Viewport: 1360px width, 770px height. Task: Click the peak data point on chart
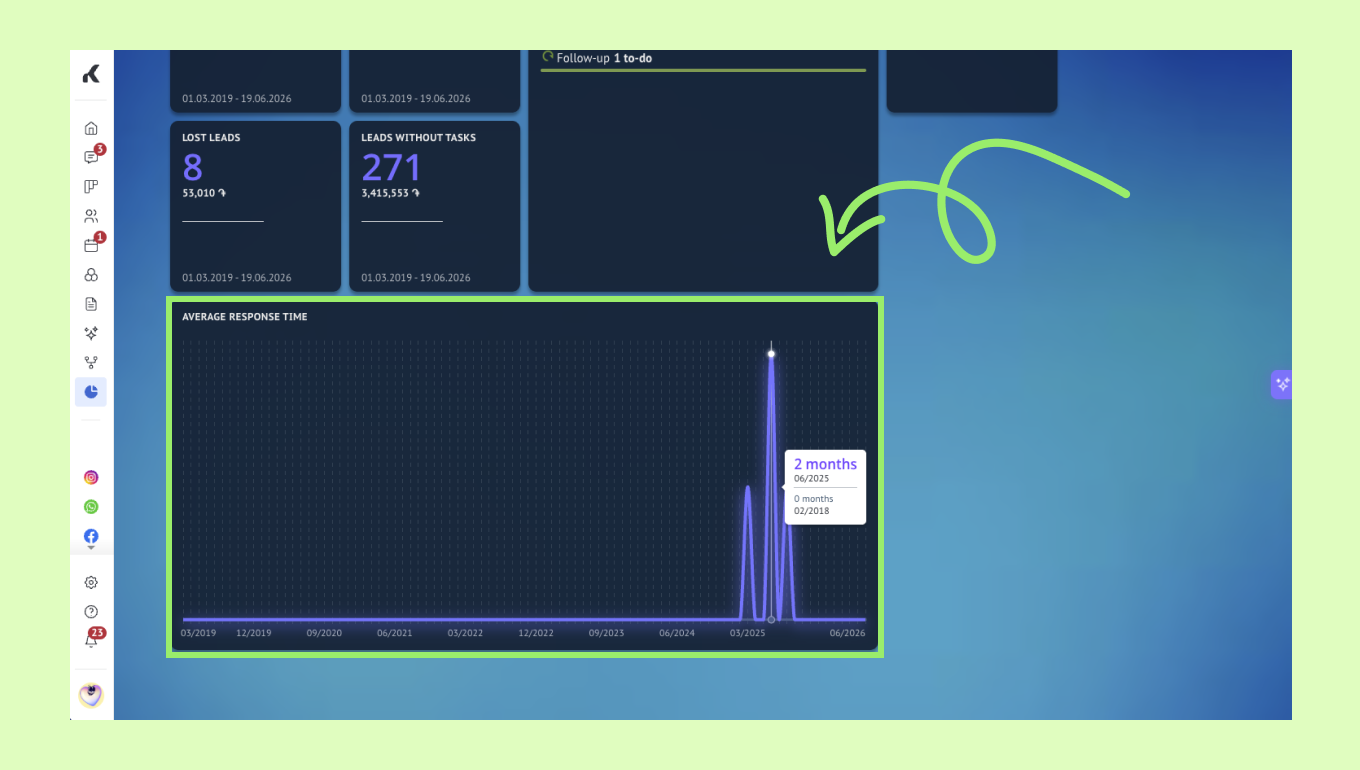(x=771, y=354)
